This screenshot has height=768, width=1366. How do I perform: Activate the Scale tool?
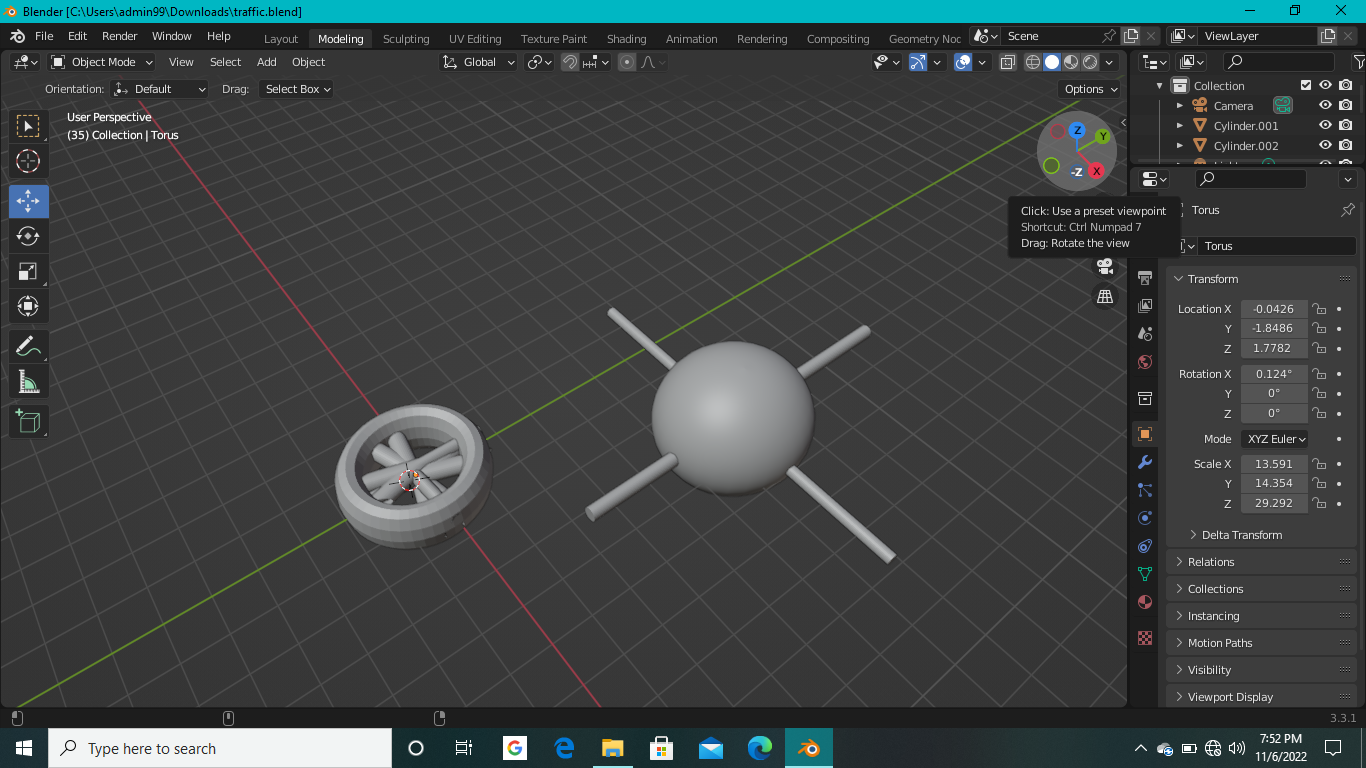pos(28,271)
